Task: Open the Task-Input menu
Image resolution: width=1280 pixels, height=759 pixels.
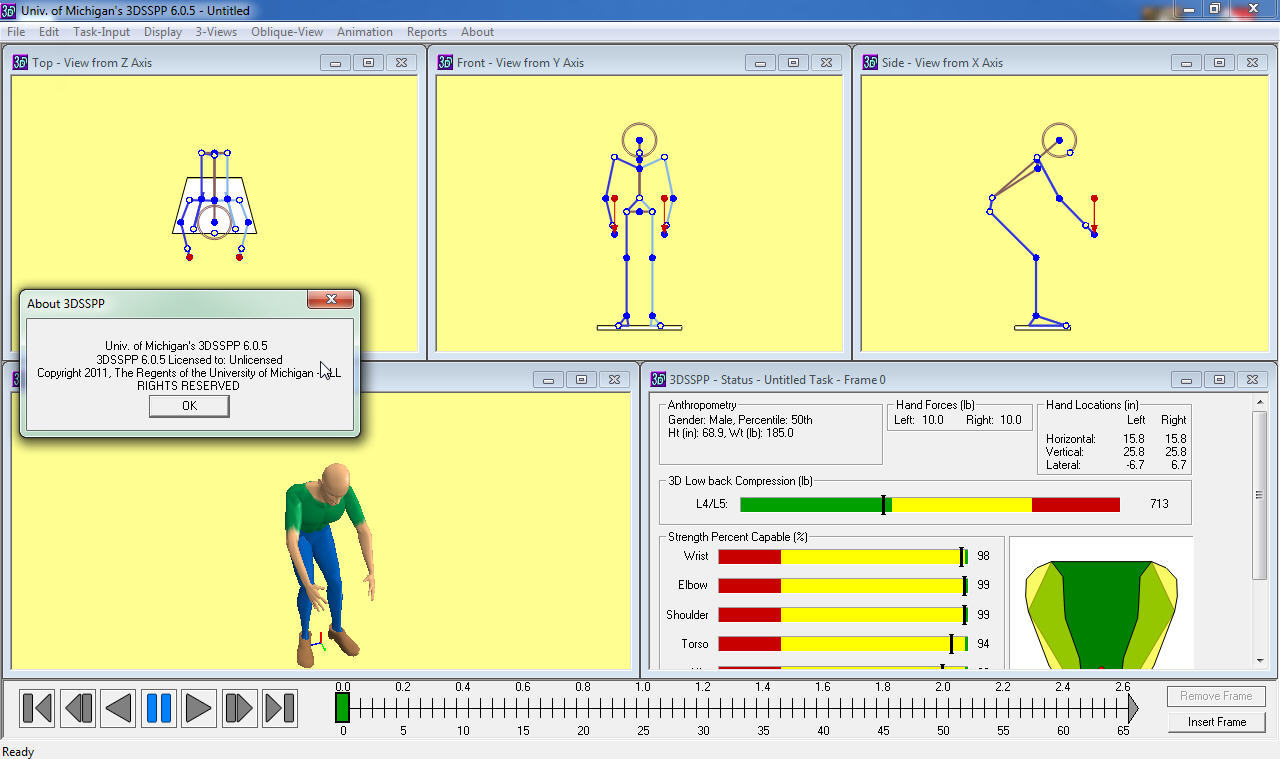Action: point(101,32)
